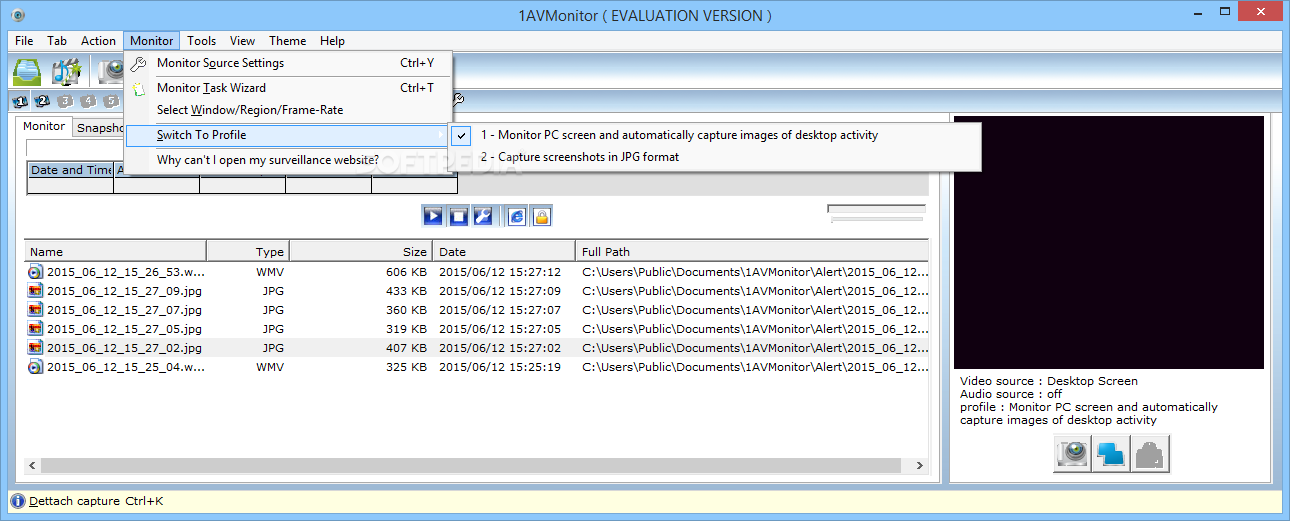Click the webcam icon below the preview
1290x521 pixels.
coord(1073,453)
